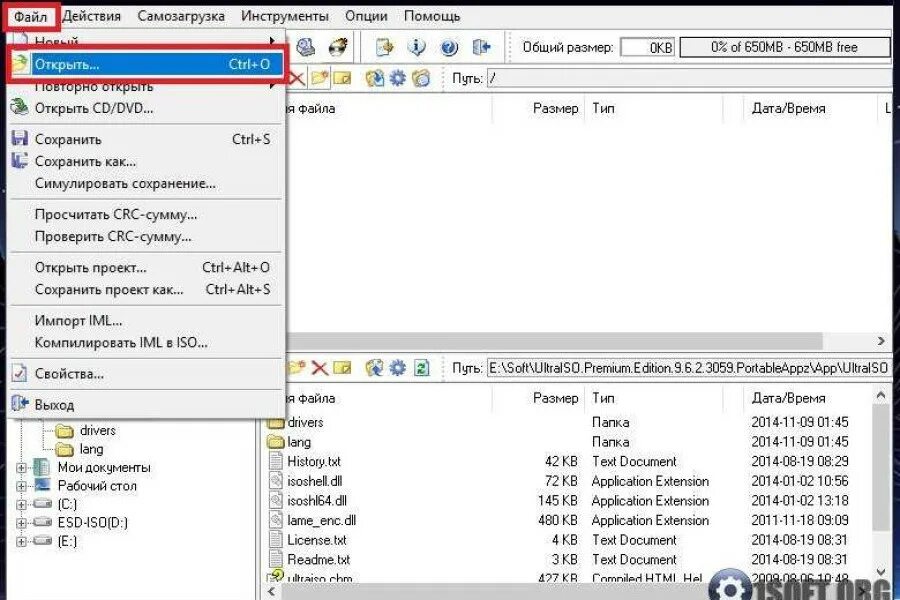Expand the Рабочий стол tree node
The image size is (900, 600).
(x=21, y=486)
